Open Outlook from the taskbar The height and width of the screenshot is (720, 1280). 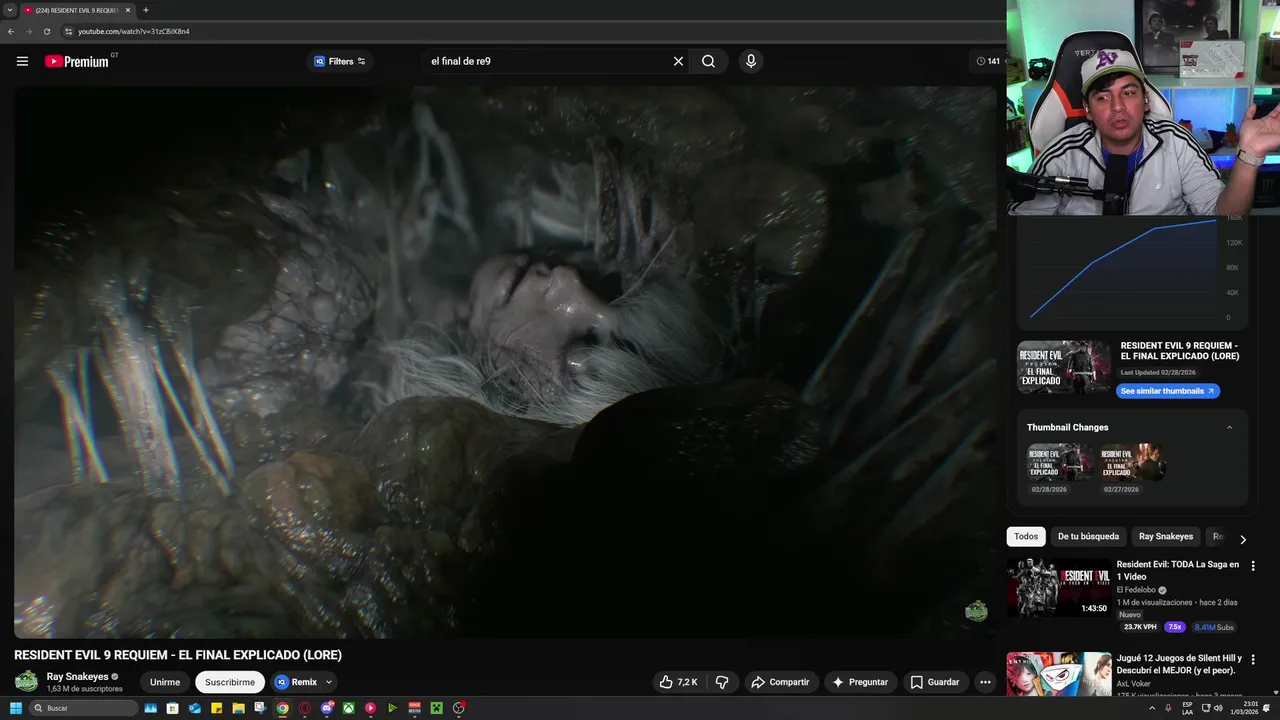click(195, 708)
